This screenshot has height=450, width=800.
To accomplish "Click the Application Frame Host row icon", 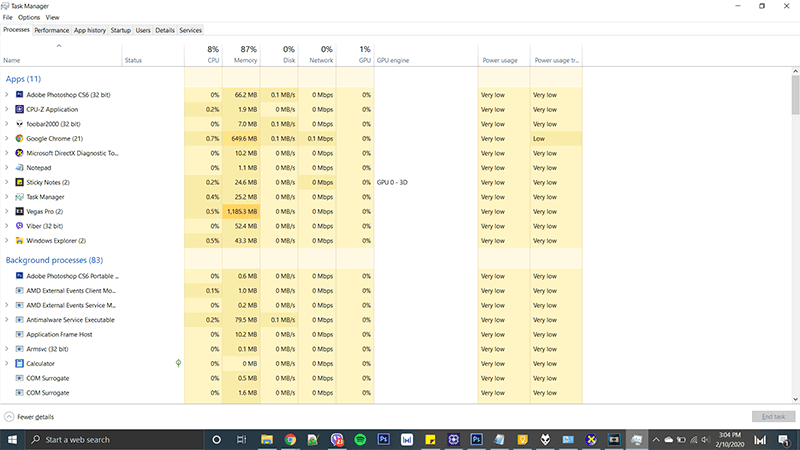I will (19, 335).
